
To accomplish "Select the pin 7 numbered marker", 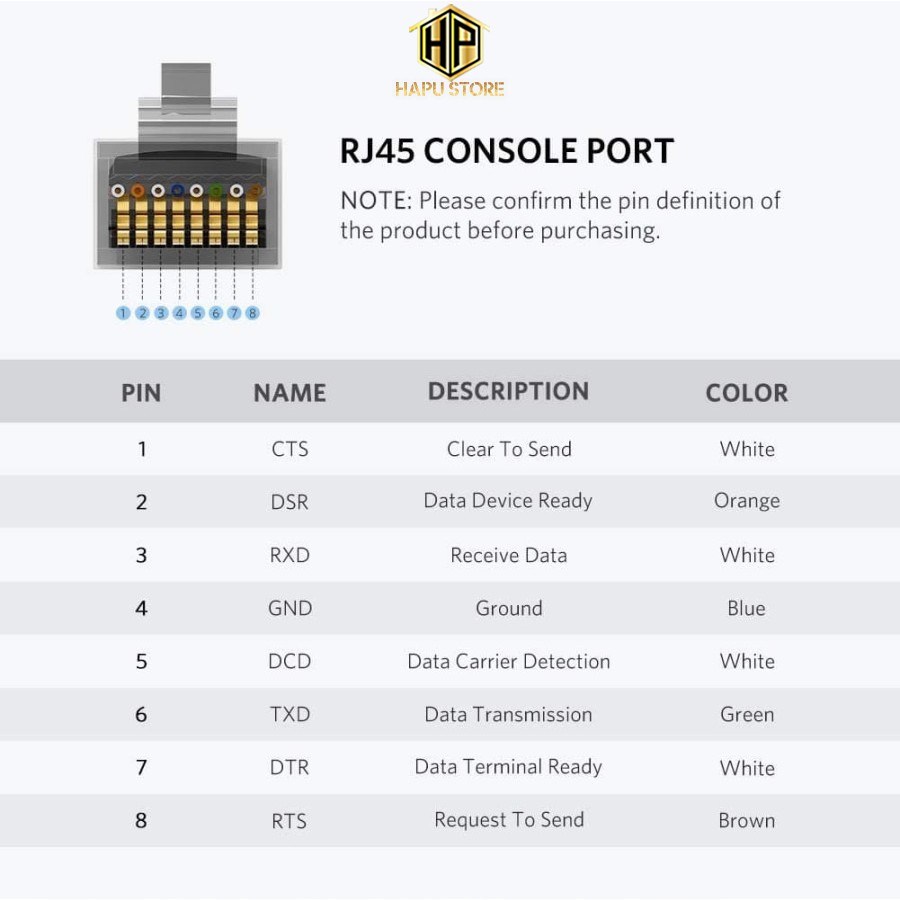I will click(234, 313).
